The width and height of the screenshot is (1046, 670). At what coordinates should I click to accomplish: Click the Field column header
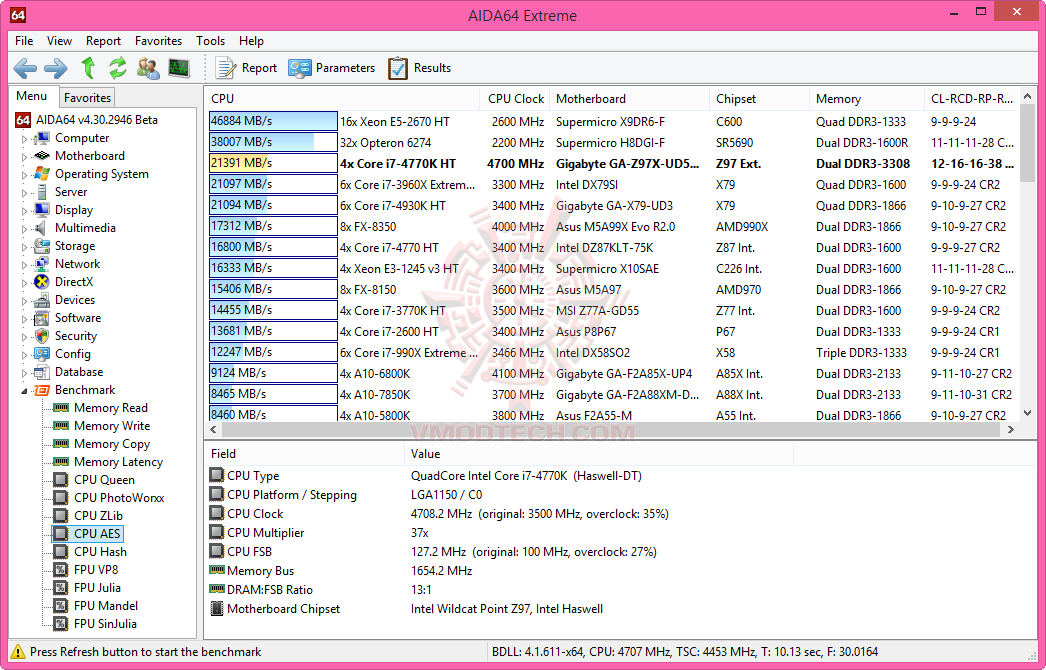[304, 454]
